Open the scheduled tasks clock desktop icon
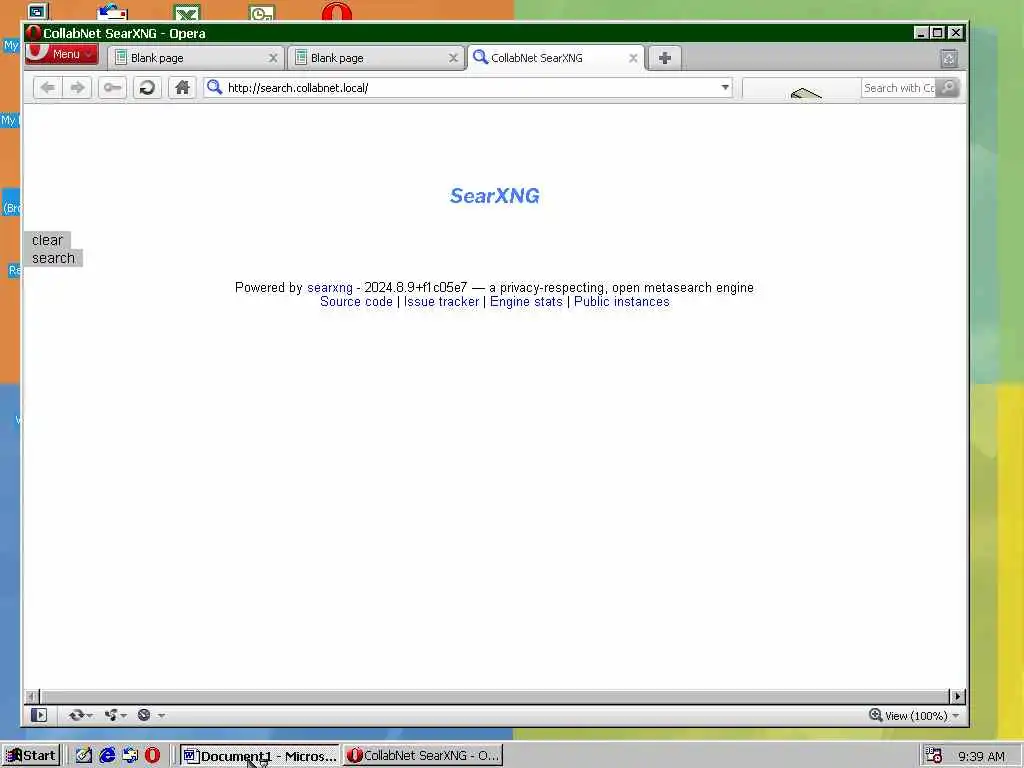Image resolution: width=1024 pixels, height=768 pixels. 262,12
